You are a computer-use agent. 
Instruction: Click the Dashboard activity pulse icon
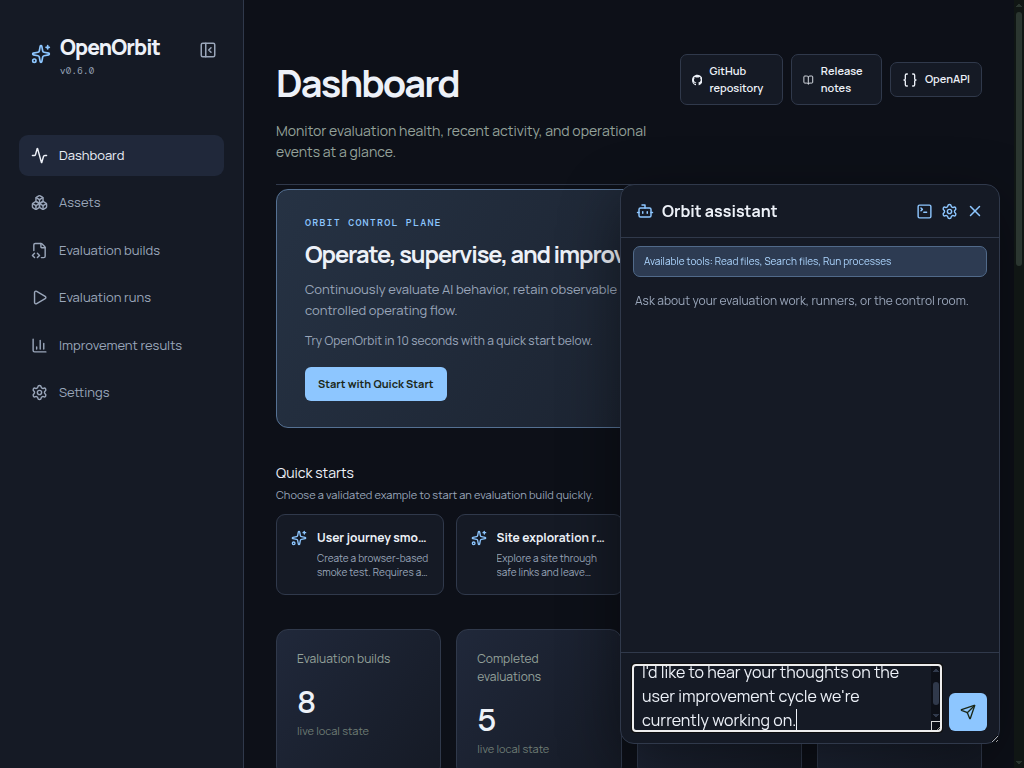(40, 155)
